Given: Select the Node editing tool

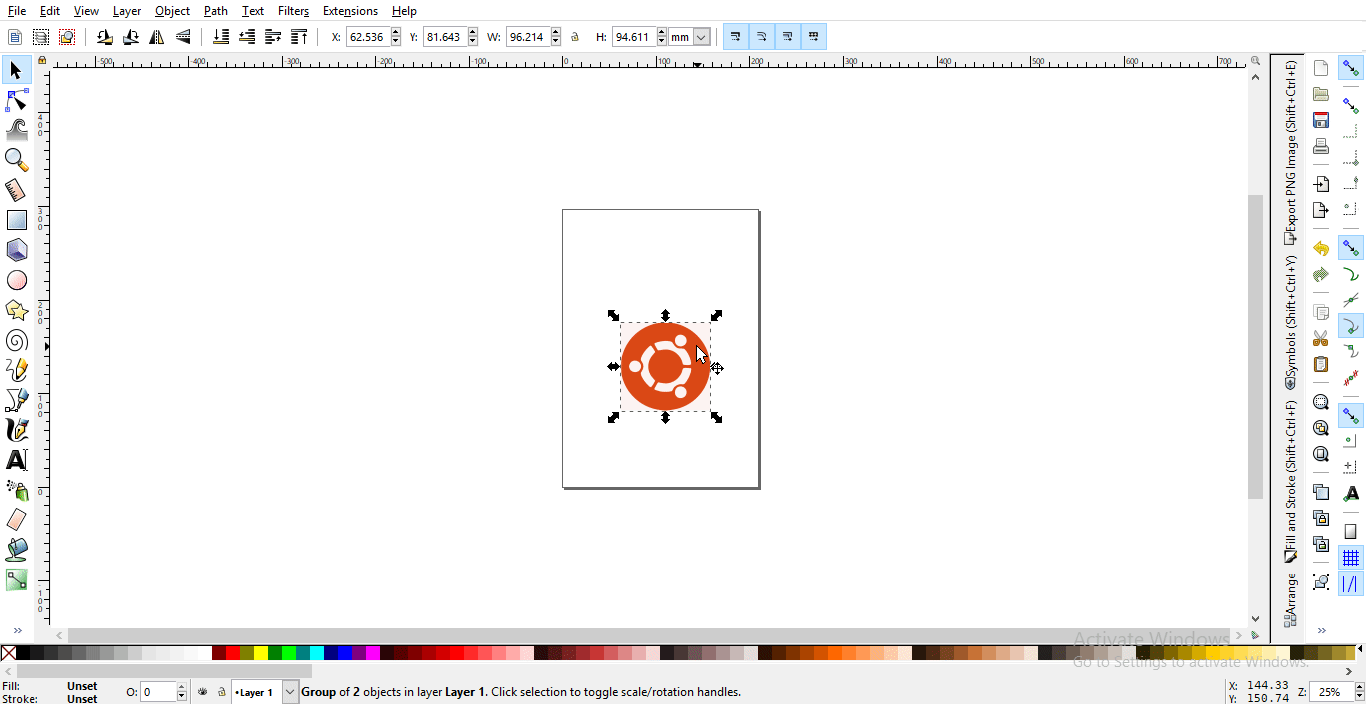Looking at the screenshot, I should click(x=16, y=100).
